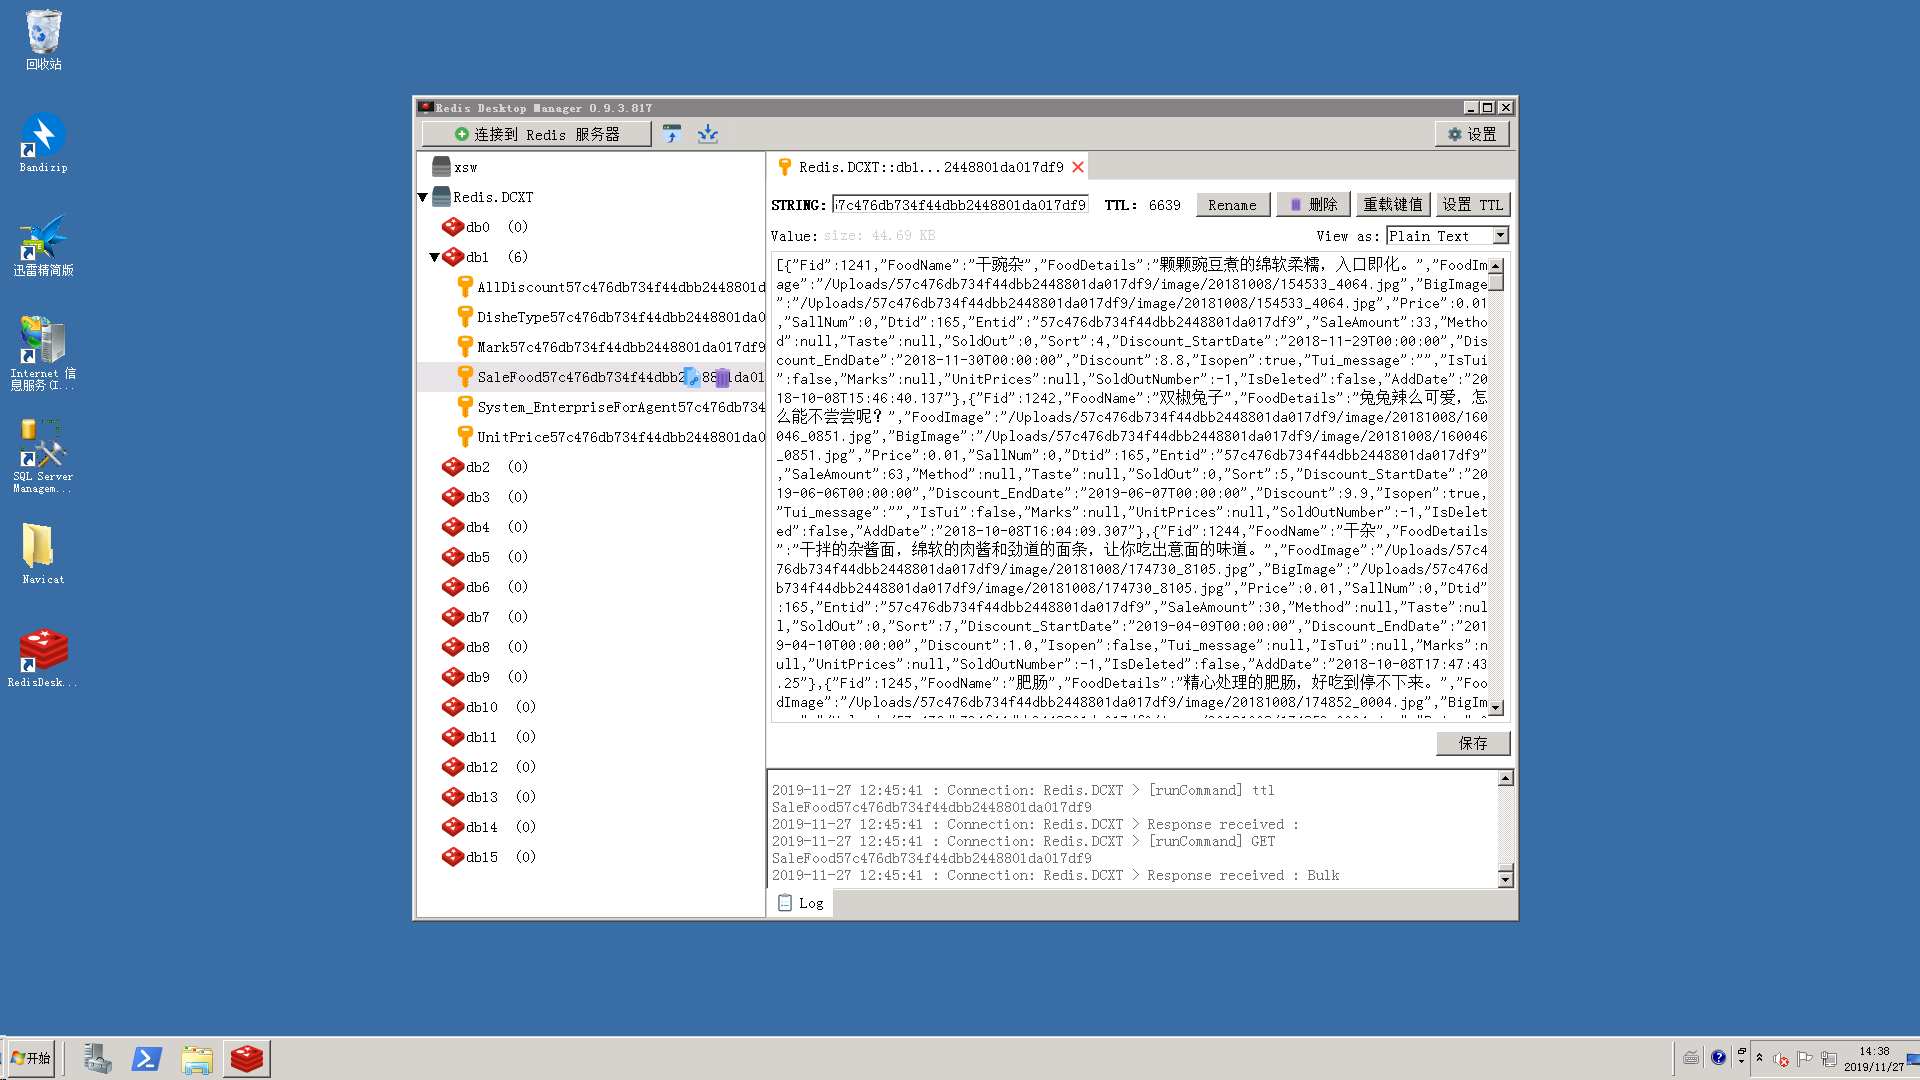
Task: Open database db0
Action: tap(485, 227)
